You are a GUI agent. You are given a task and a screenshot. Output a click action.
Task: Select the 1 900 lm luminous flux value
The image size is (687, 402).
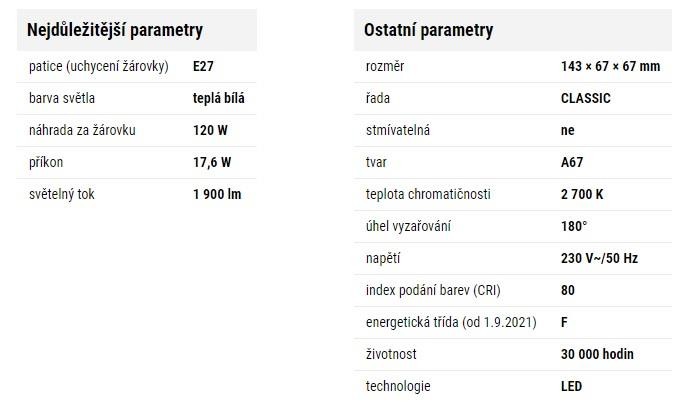(217, 194)
